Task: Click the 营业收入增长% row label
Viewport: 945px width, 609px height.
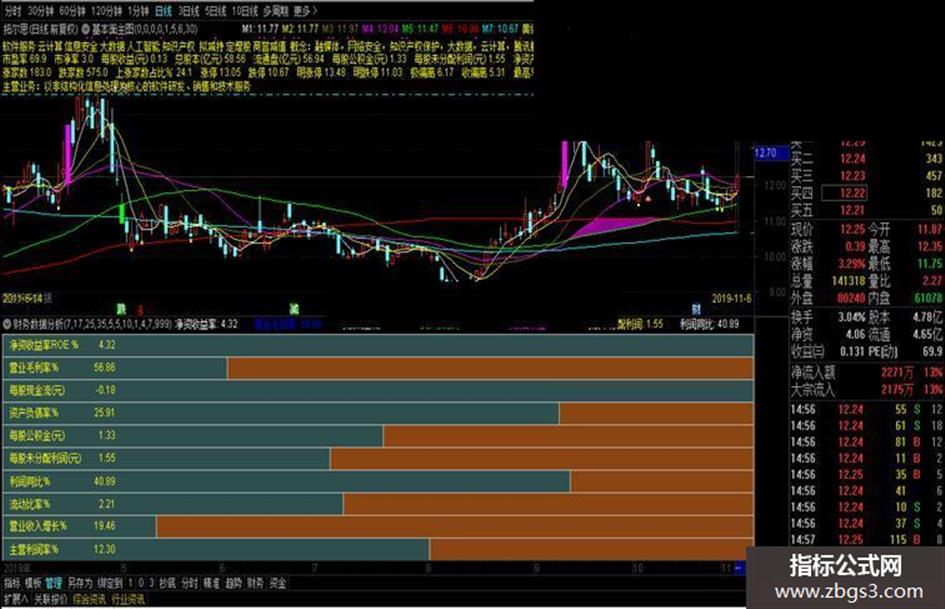Action: point(37,526)
